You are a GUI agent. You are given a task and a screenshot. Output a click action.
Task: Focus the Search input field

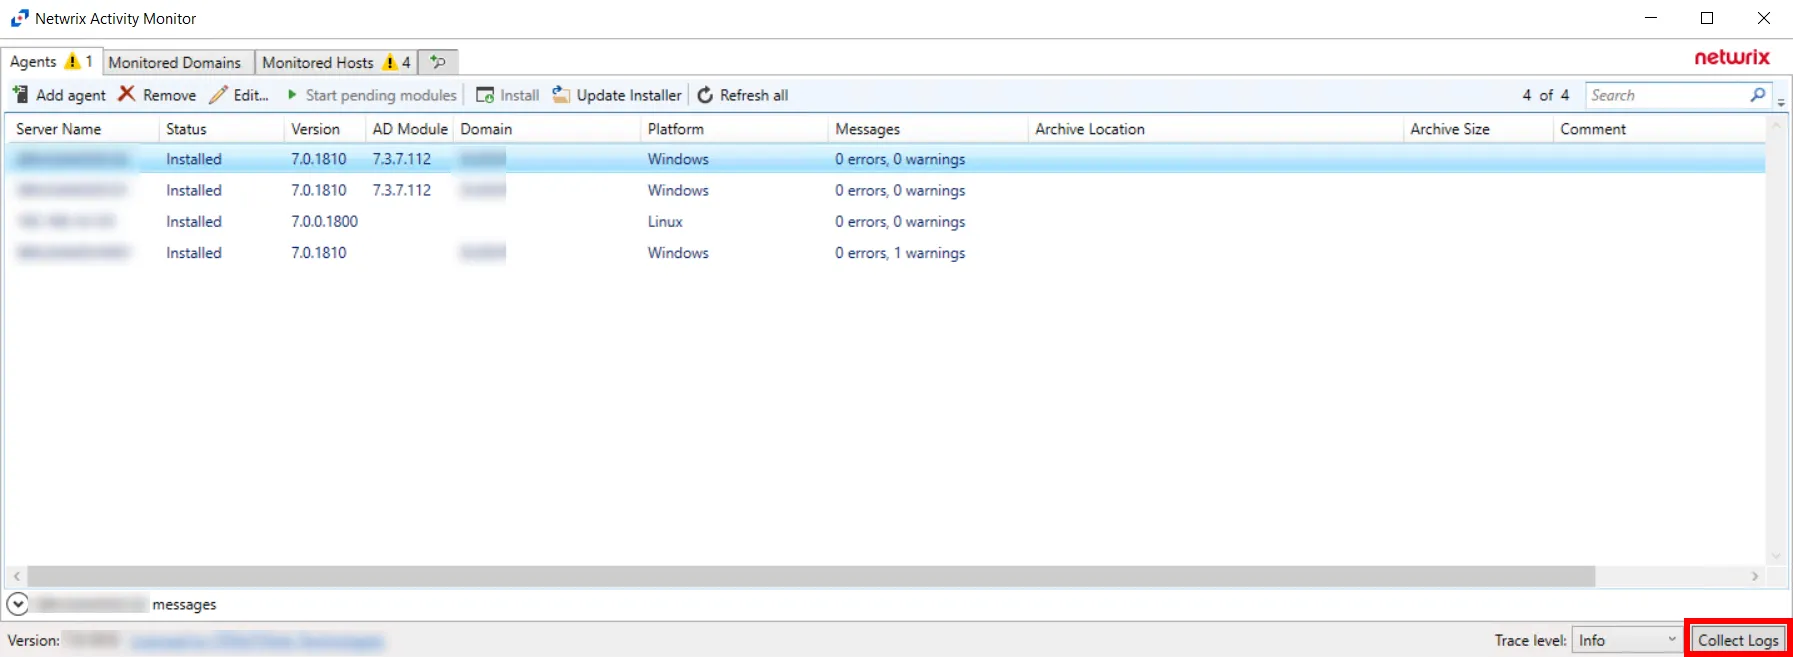pyautogui.click(x=1668, y=95)
